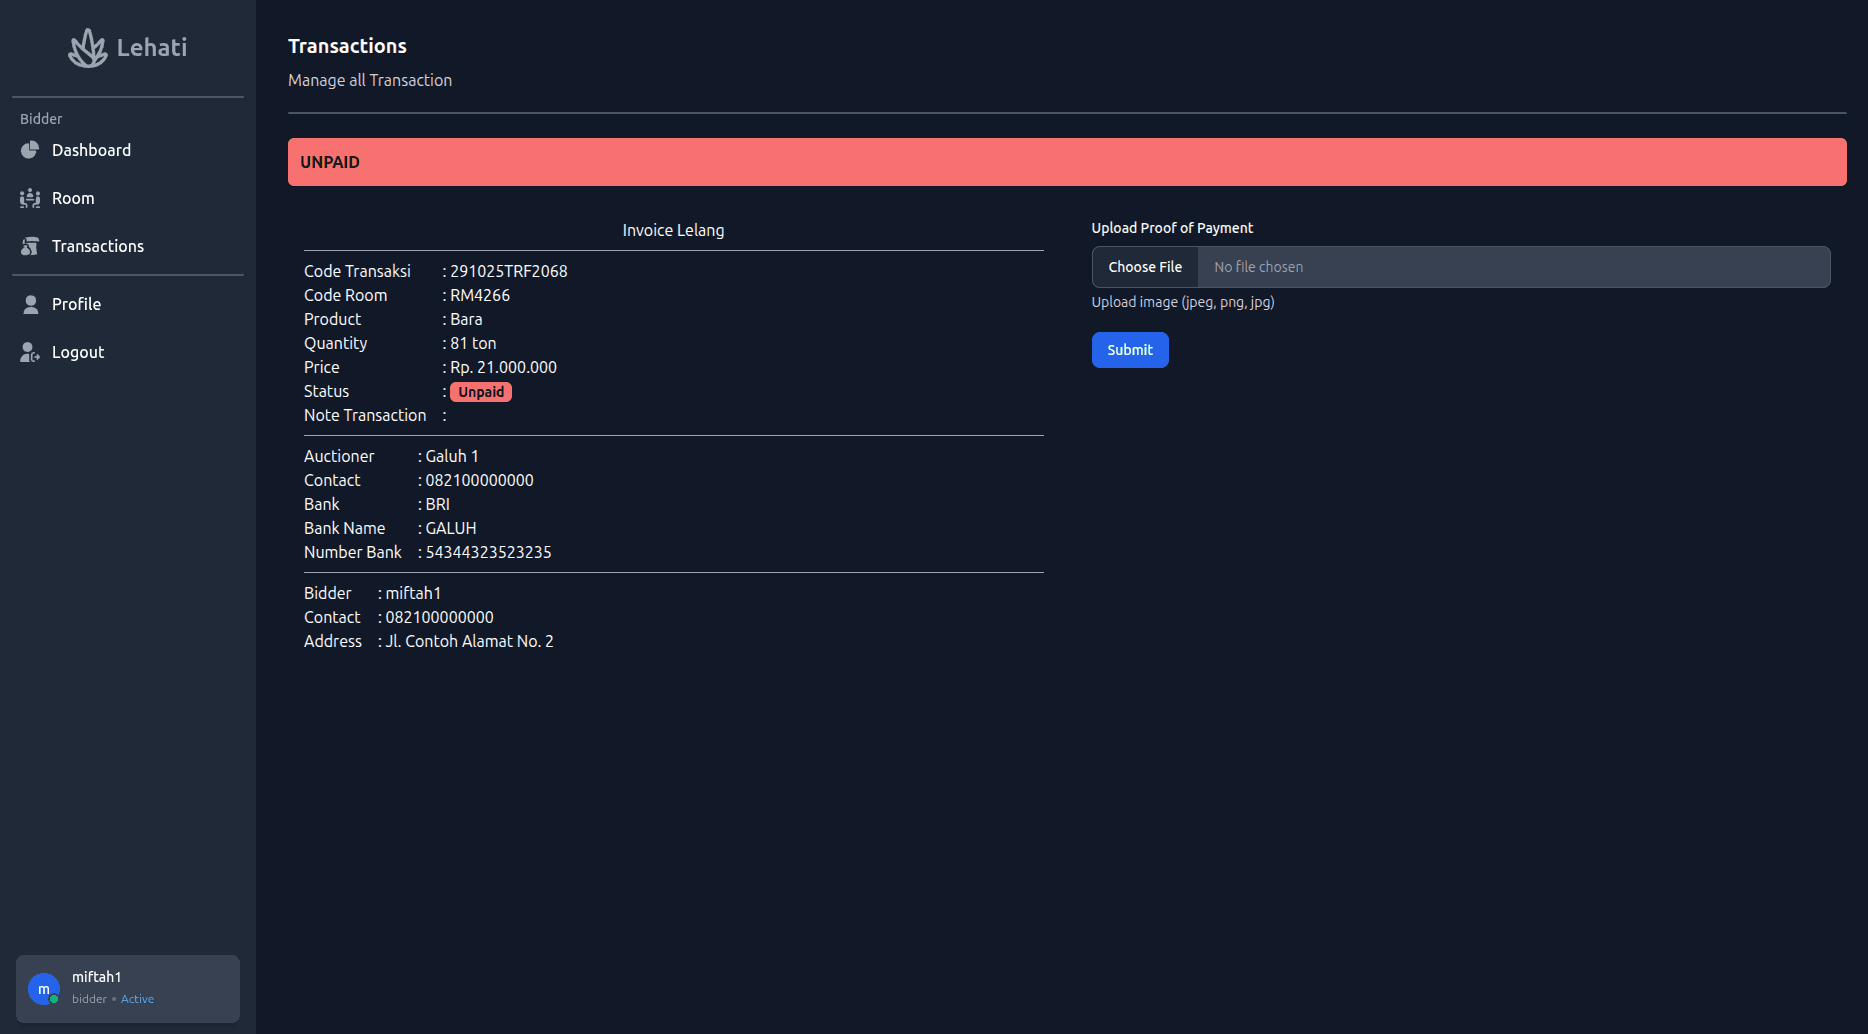Select Logout from the sidebar

78,352
